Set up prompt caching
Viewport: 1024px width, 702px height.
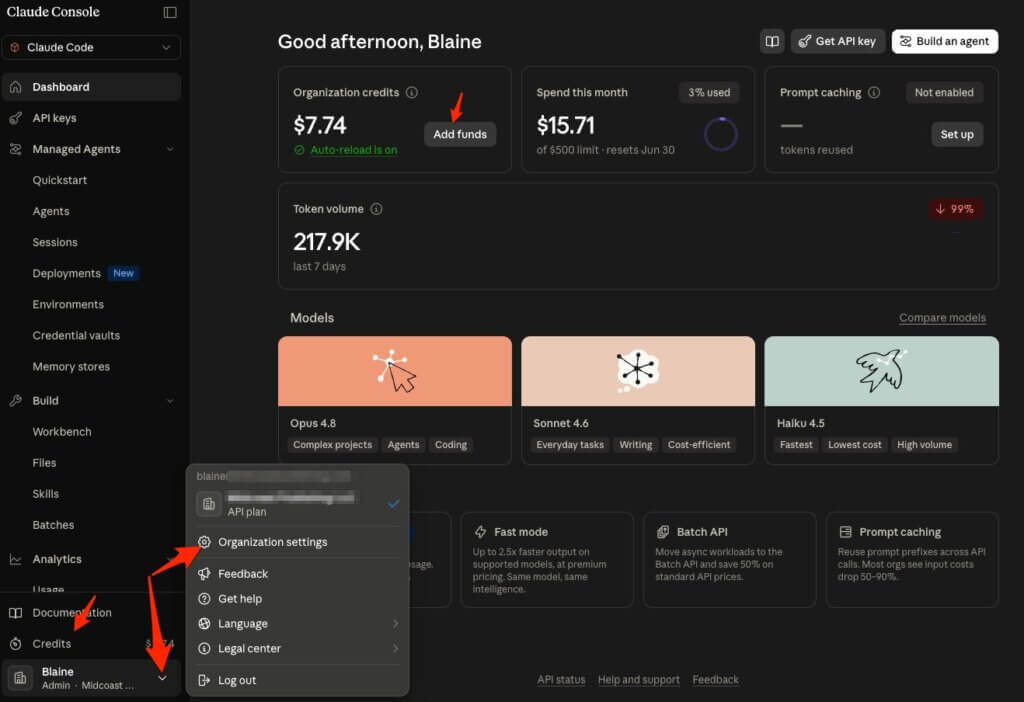pyautogui.click(x=957, y=135)
